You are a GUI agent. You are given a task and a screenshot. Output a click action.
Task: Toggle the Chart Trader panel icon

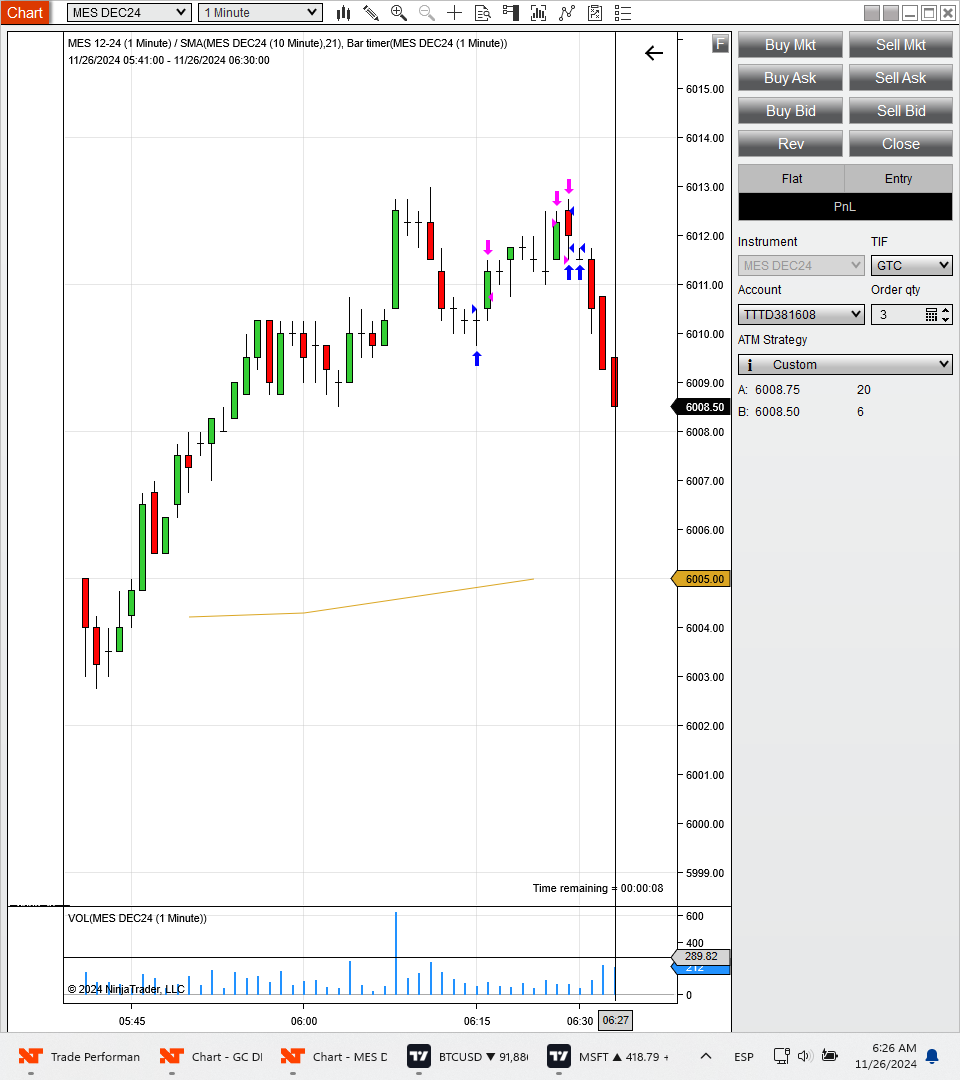click(511, 12)
